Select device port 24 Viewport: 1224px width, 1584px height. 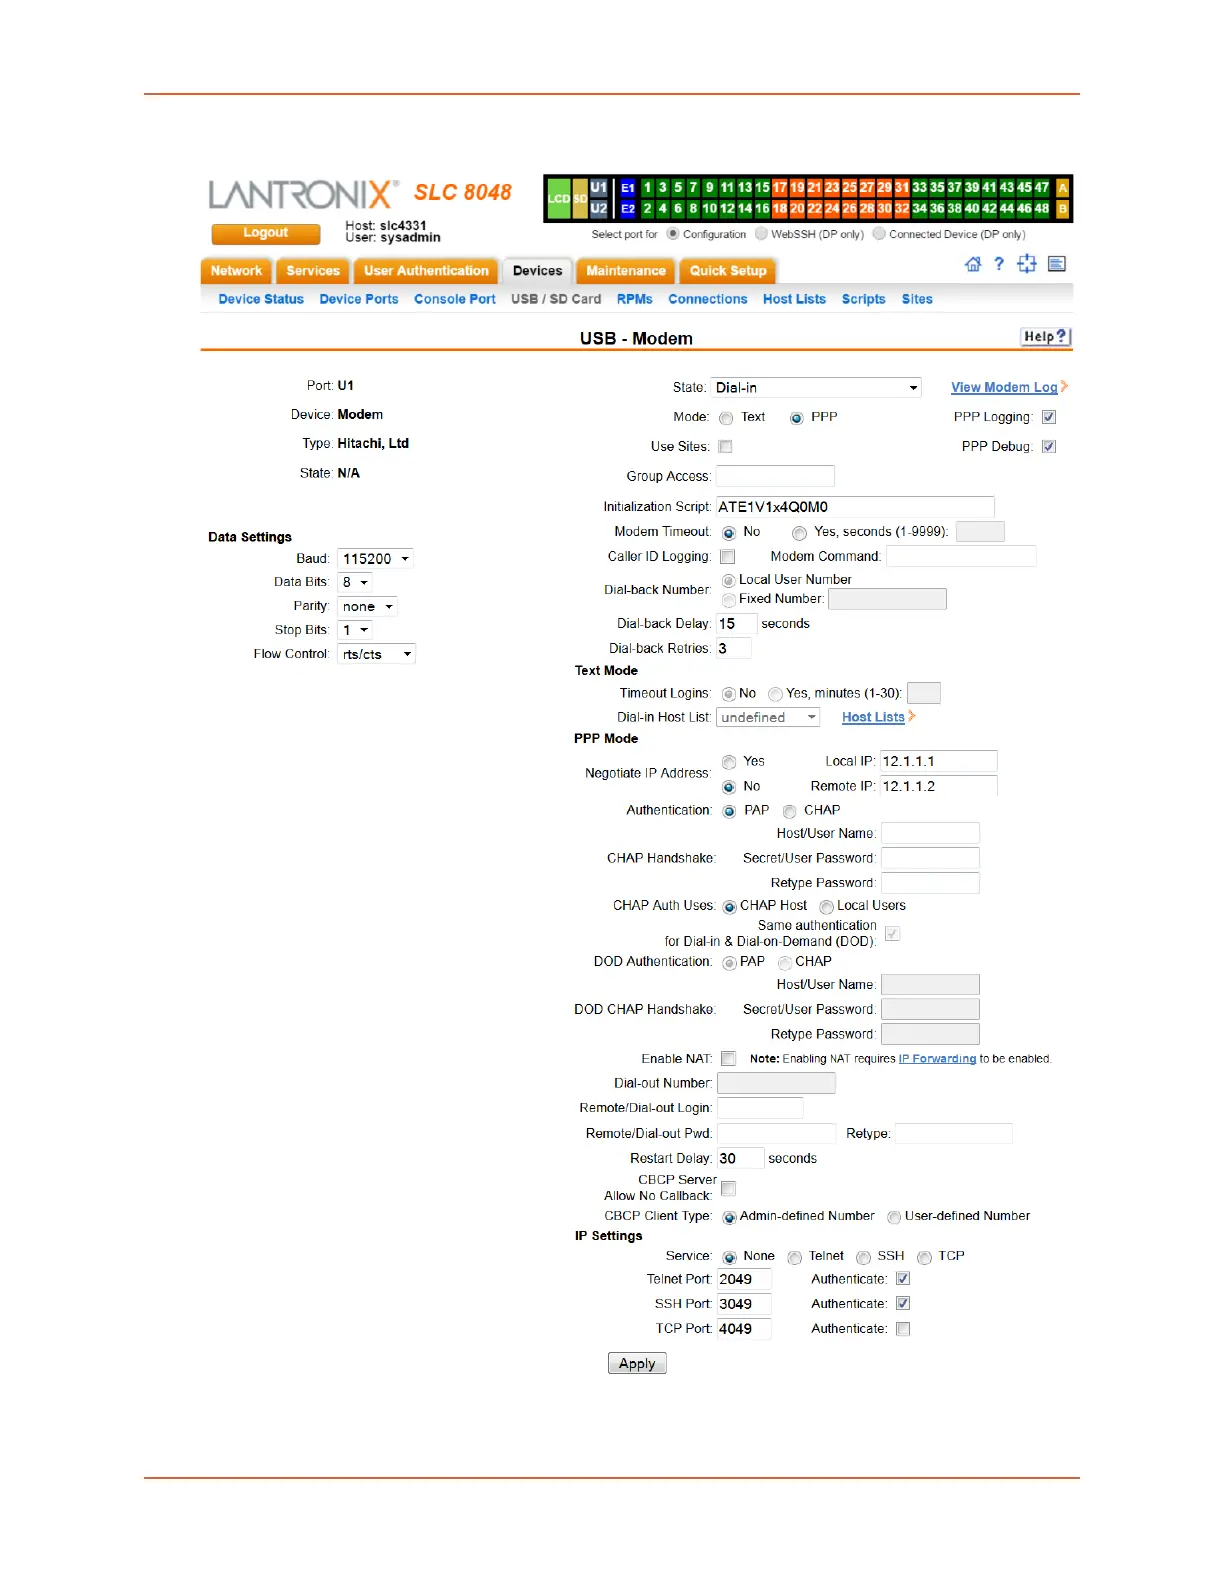[832, 208]
